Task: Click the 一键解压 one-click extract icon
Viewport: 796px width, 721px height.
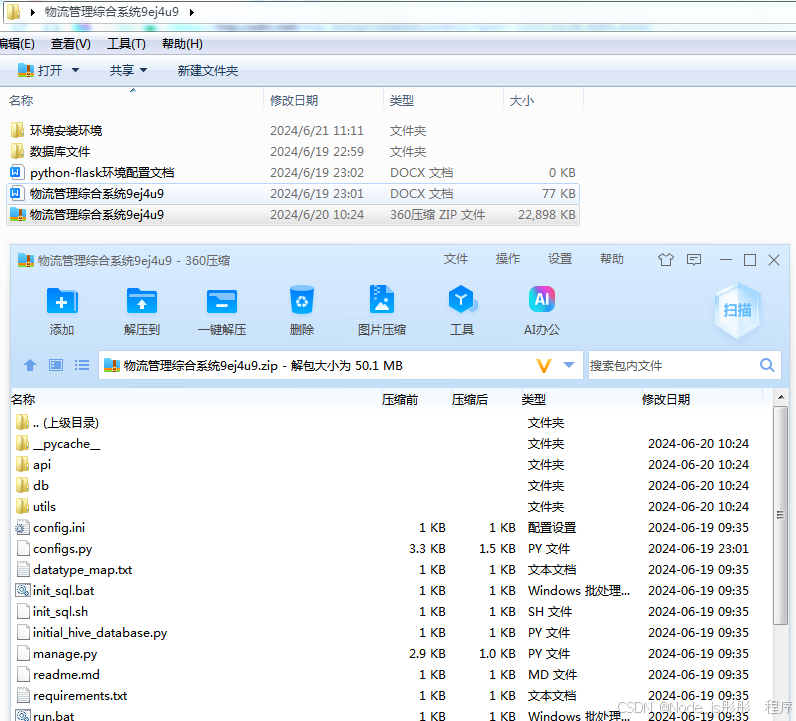Action: click(x=222, y=301)
